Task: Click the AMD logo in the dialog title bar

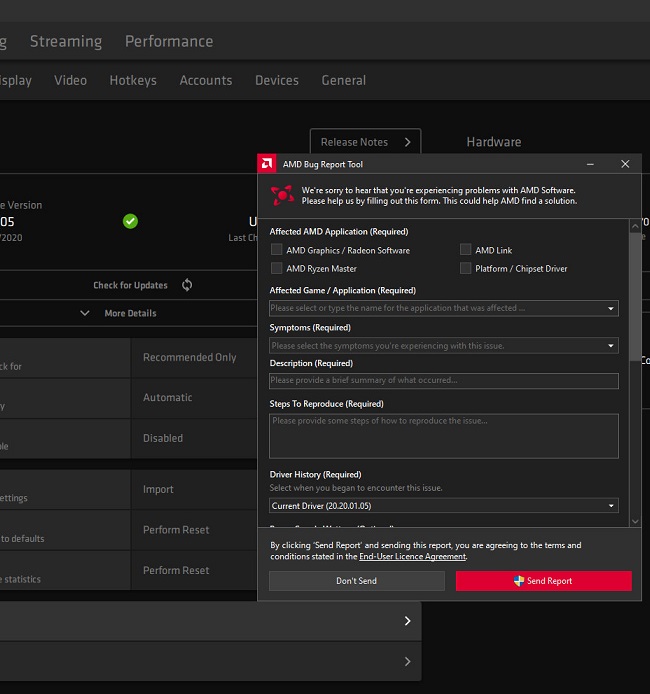Action: click(x=268, y=164)
